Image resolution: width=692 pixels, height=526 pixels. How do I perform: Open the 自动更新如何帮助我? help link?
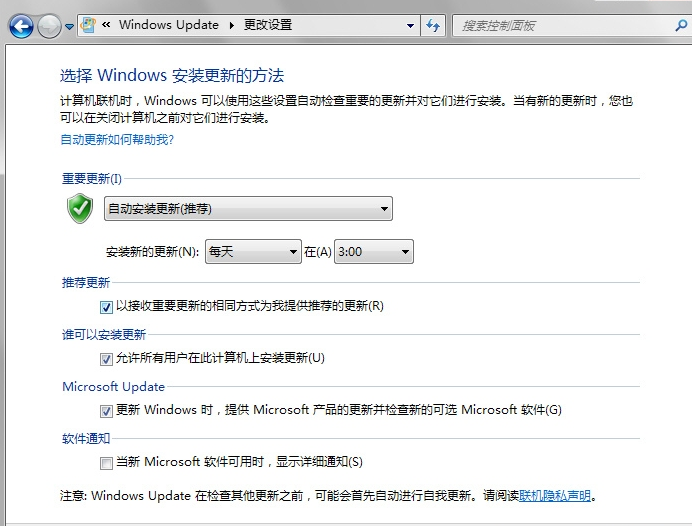click(x=117, y=140)
